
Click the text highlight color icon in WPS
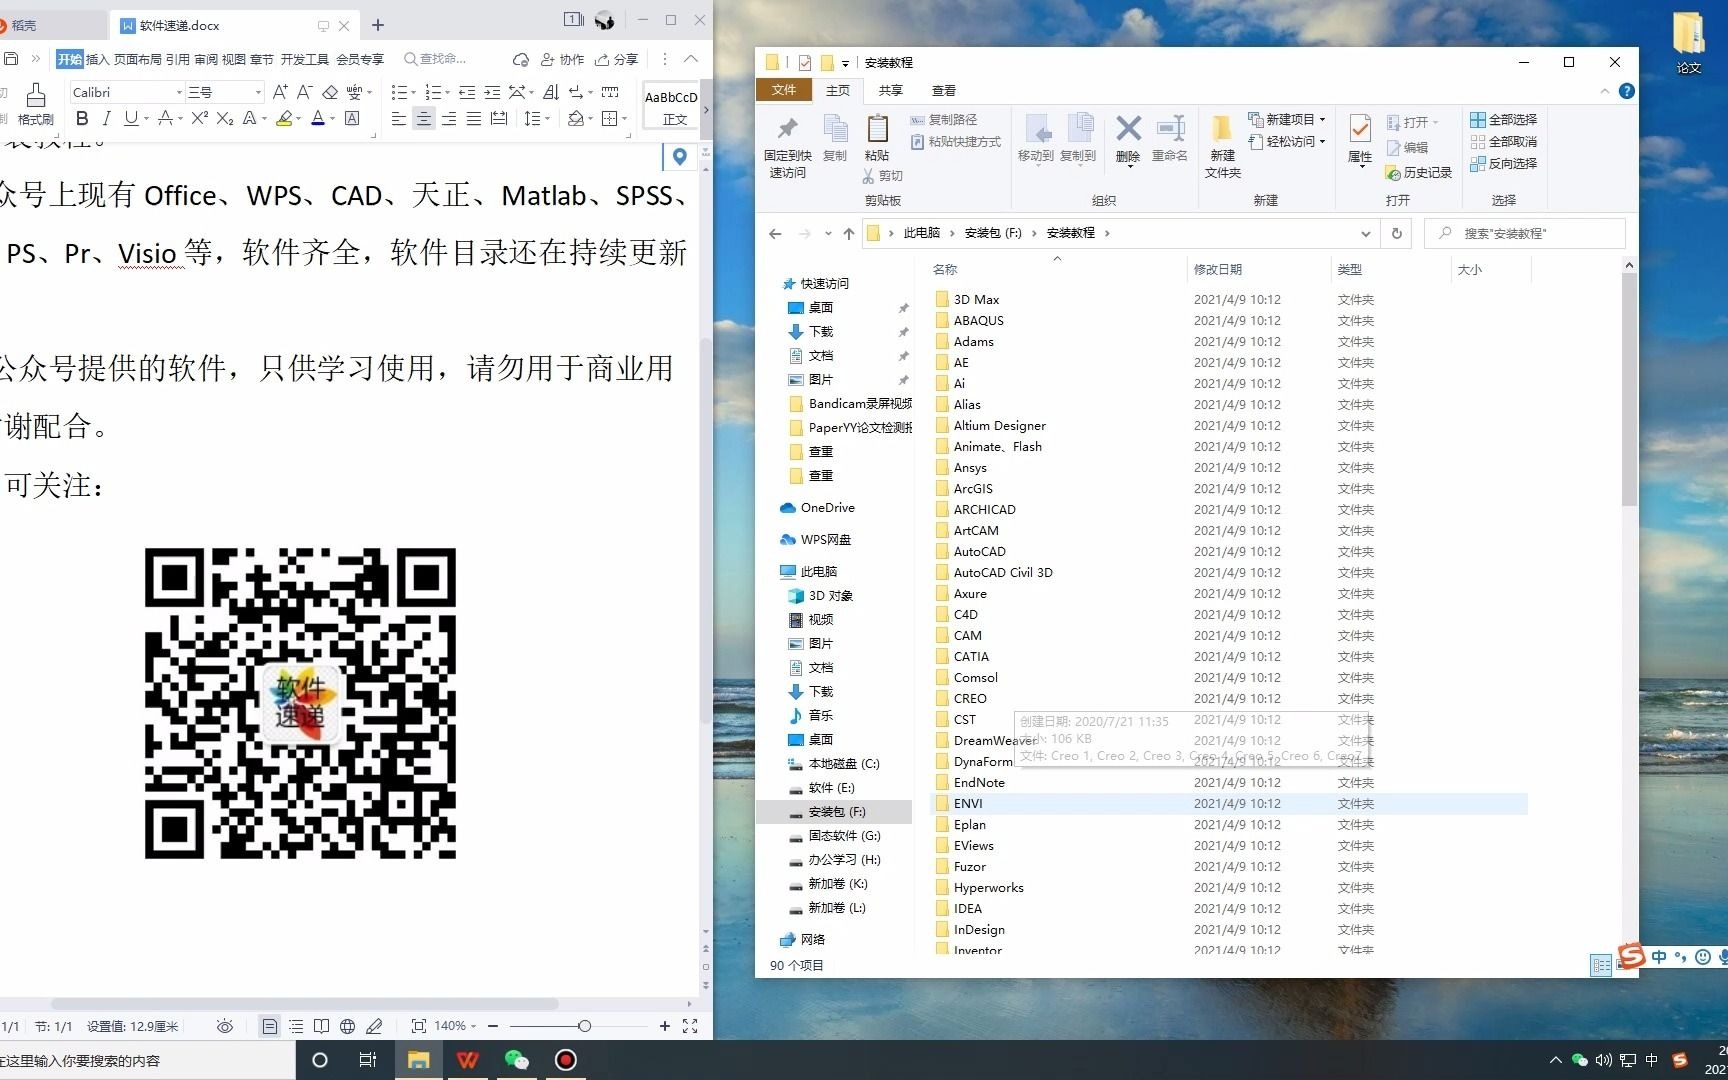[285, 119]
